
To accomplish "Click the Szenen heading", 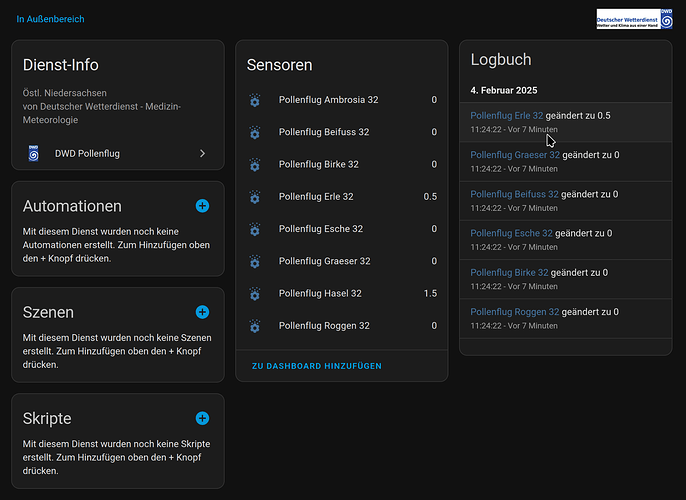I will tap(48, 312).
